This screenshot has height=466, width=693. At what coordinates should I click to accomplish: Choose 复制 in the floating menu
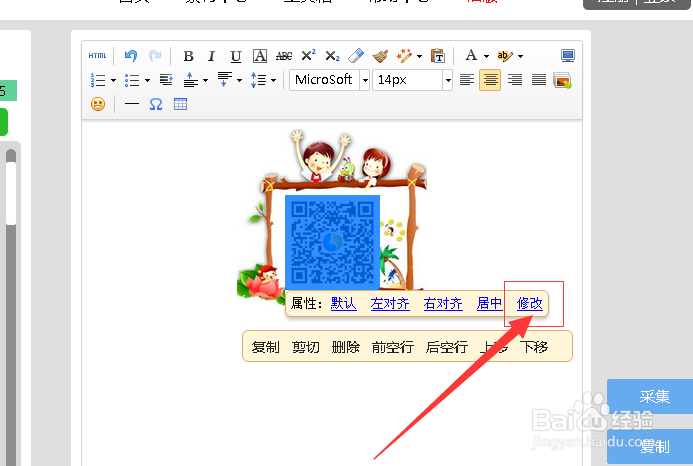265,347
